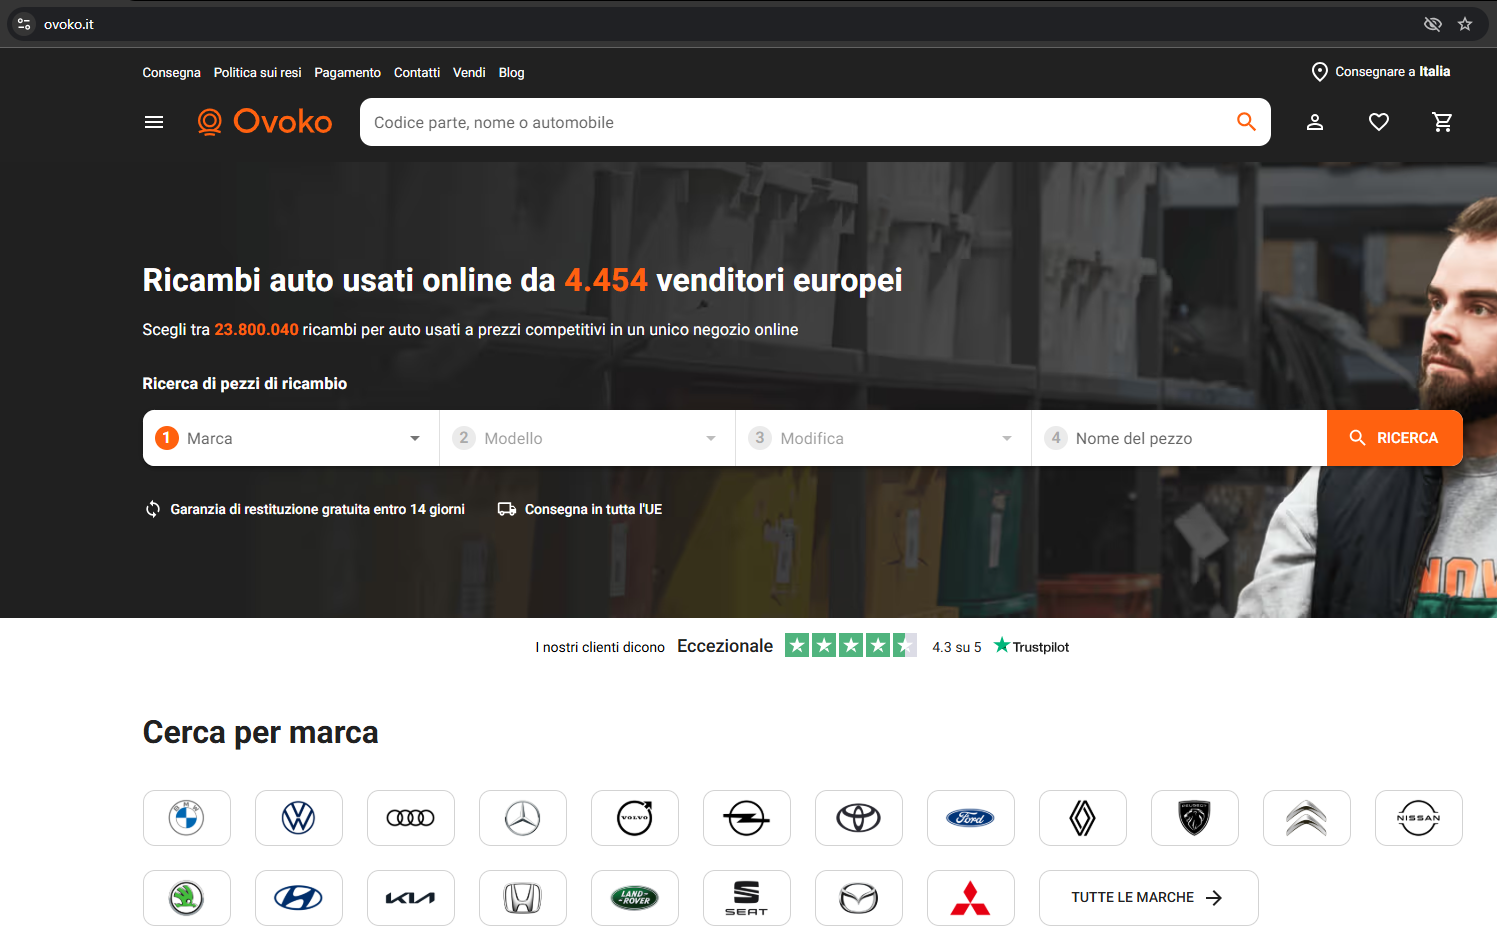Select the Renault brand logo
The height and width of the screenshot is (947, 1497).
1083,818
